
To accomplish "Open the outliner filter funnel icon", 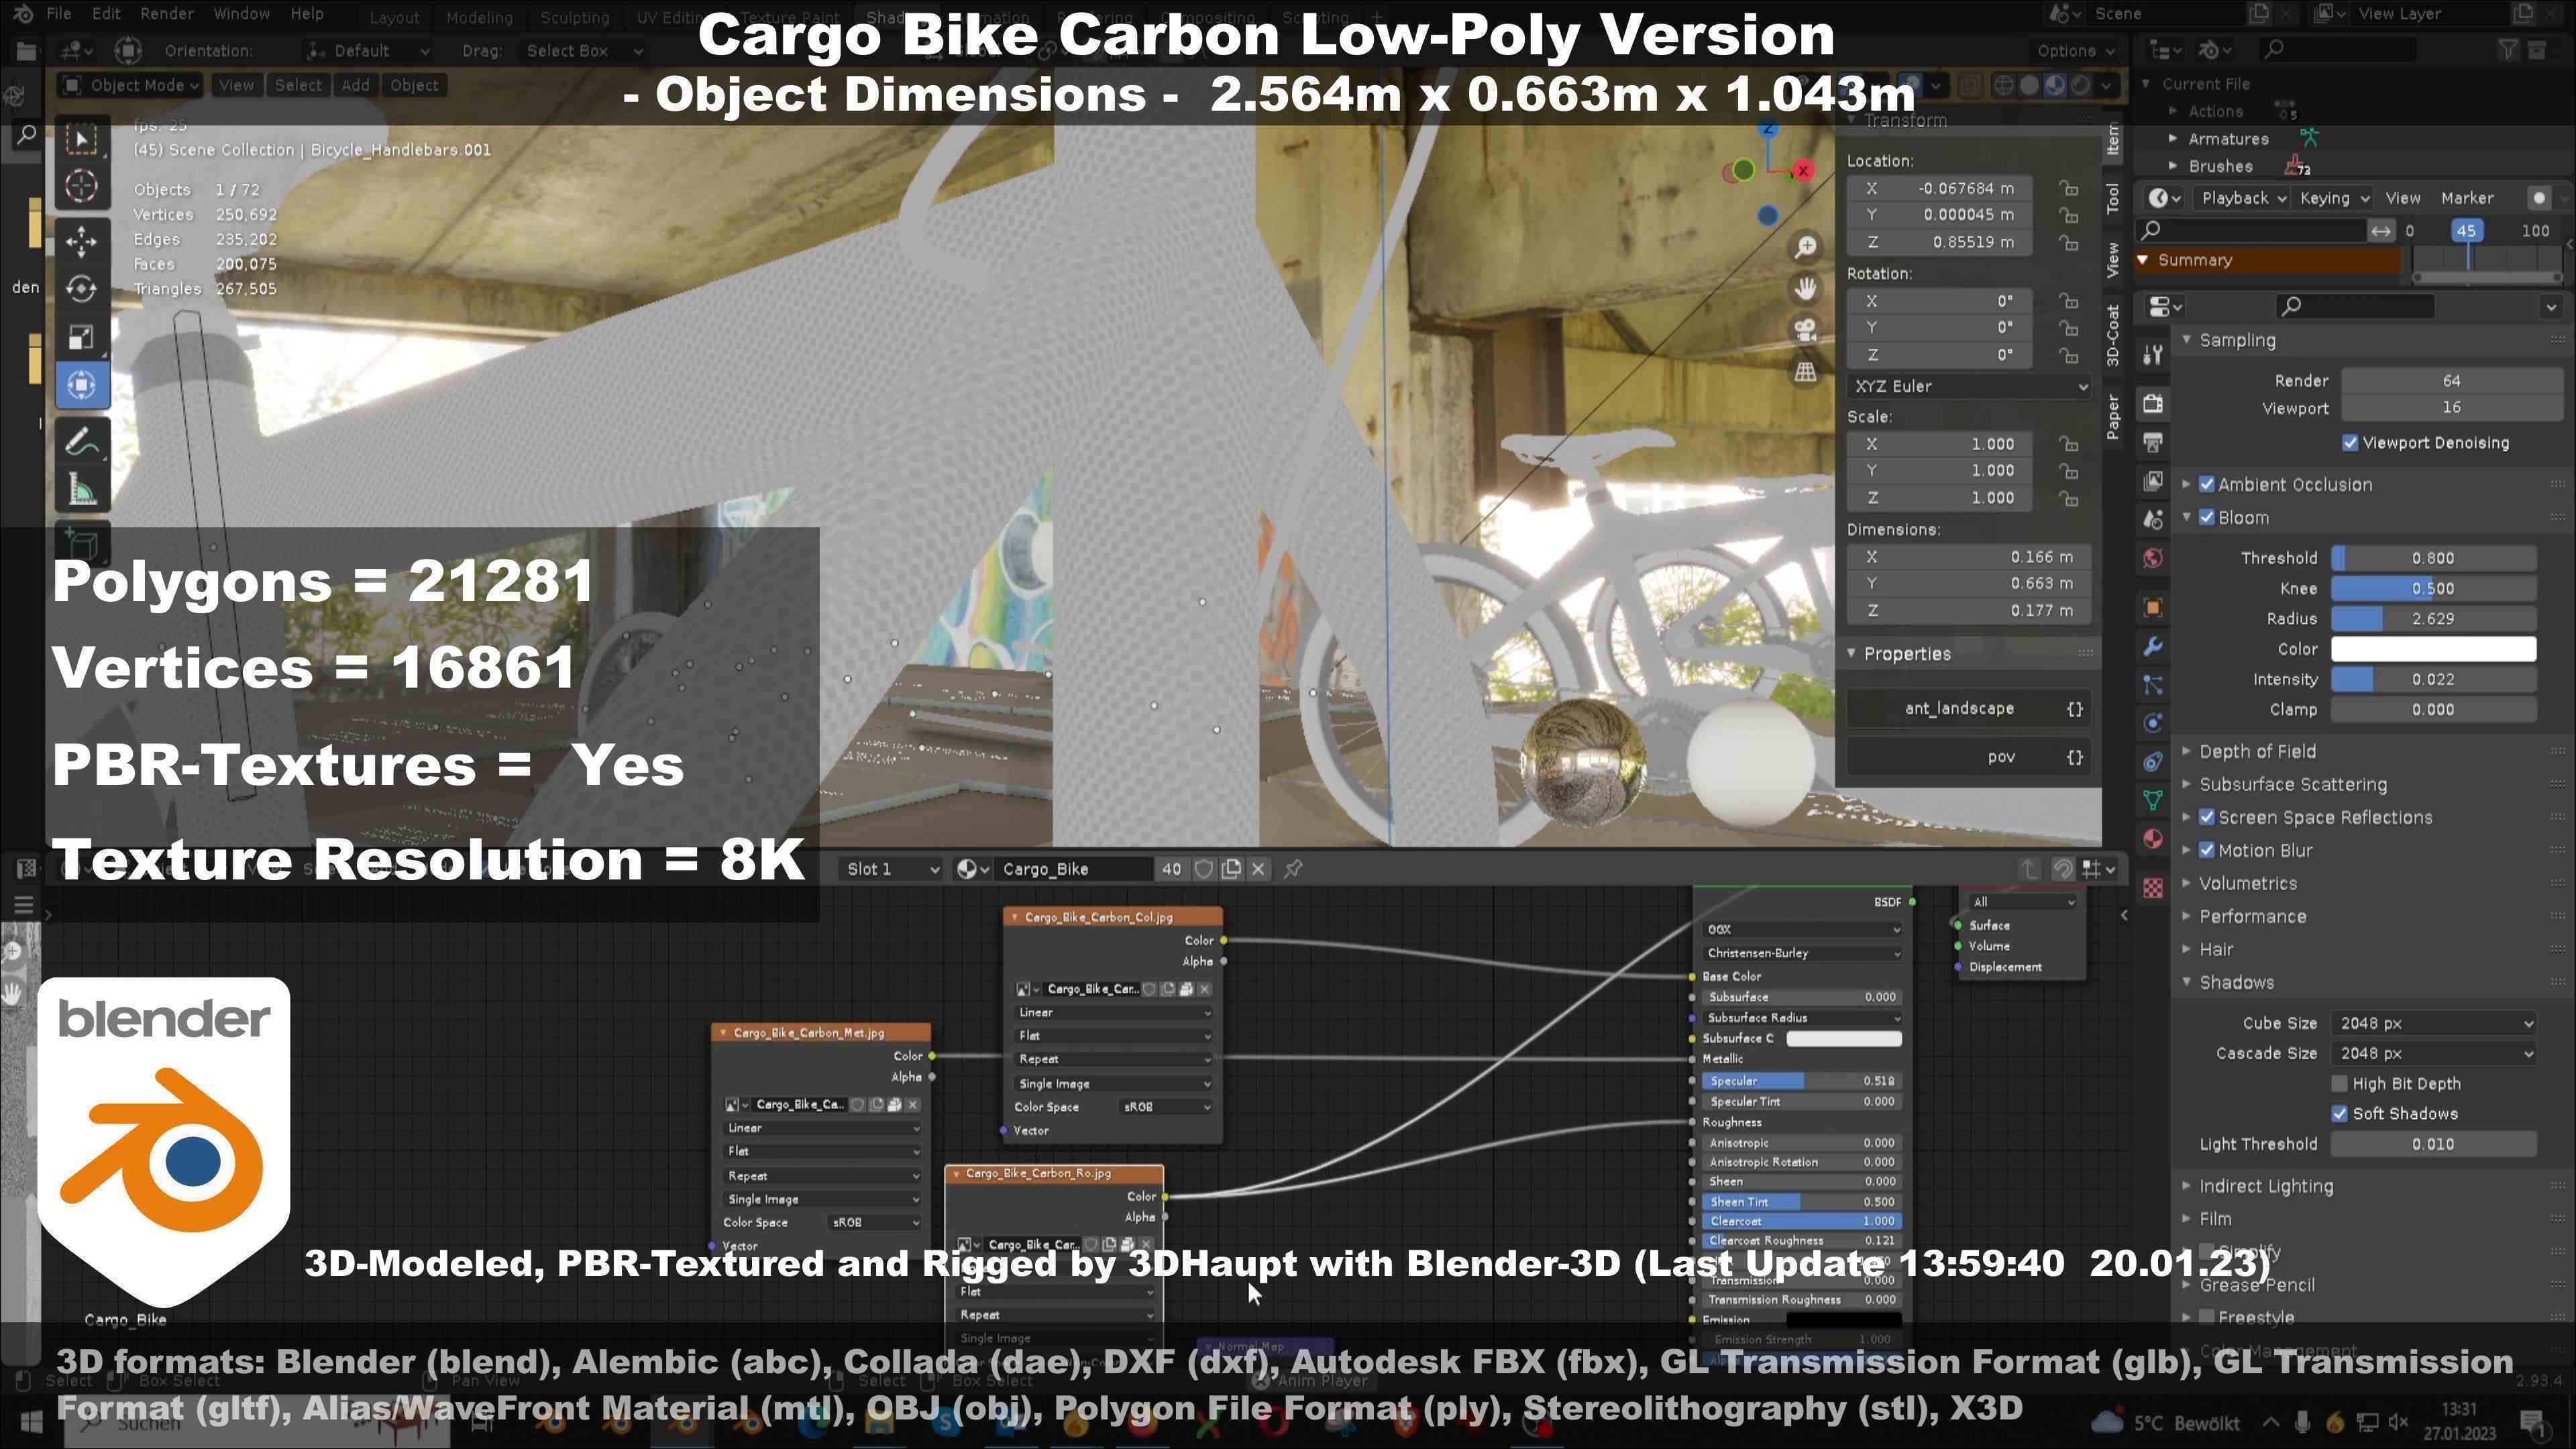I will [2508, 50].
